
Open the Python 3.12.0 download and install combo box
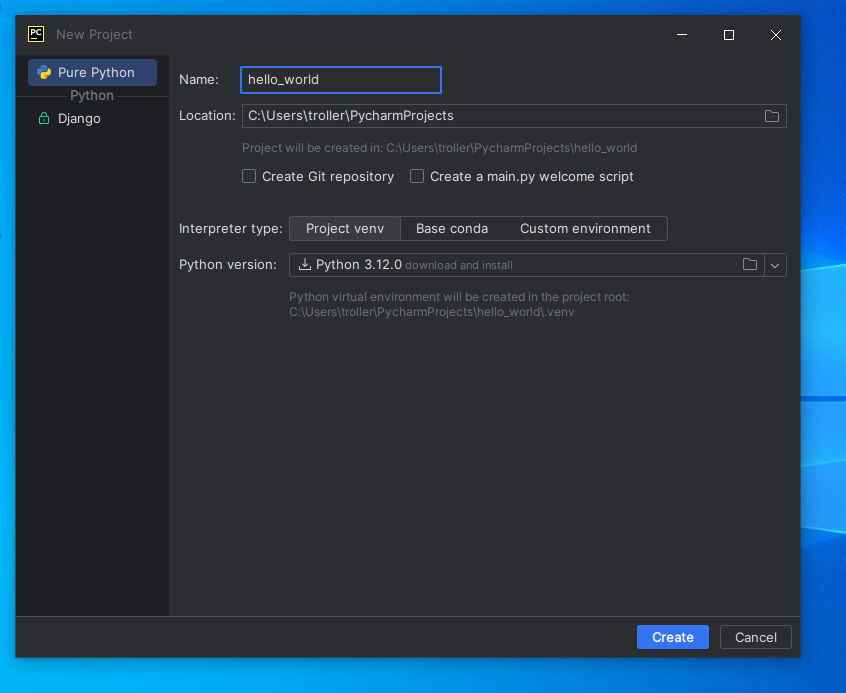coord(500,265)
